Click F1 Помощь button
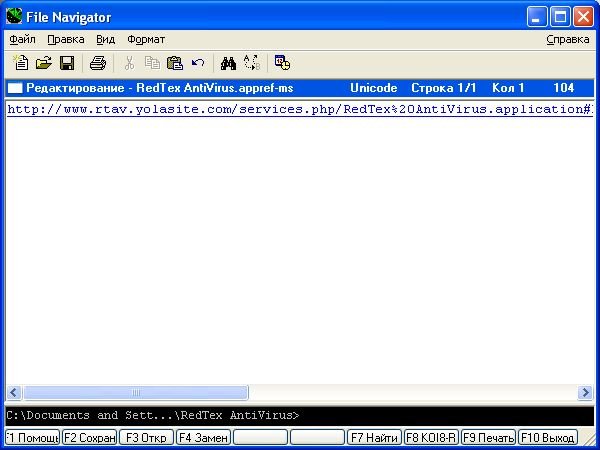 click(x=33, y=437)
